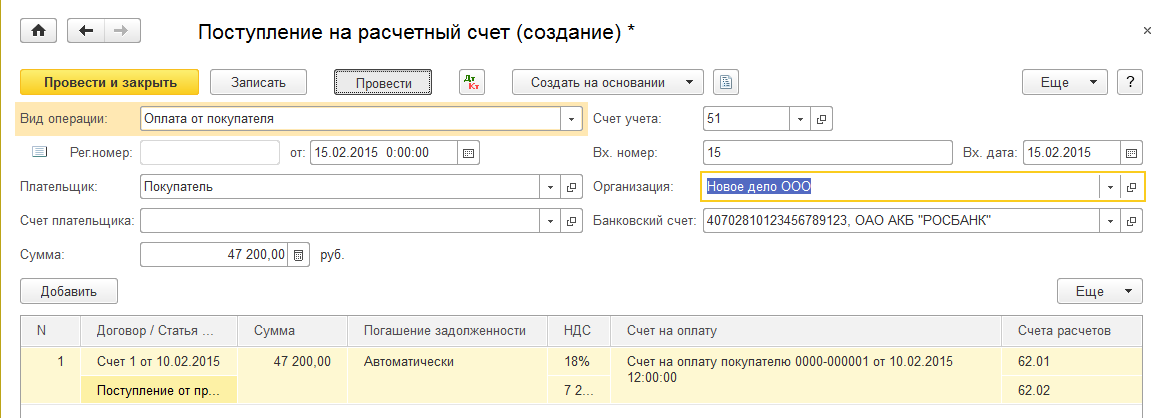Click the document date field 15.02.2015 0:00:00
Viewport: 1154px width, 418px height.
[384, 153]
